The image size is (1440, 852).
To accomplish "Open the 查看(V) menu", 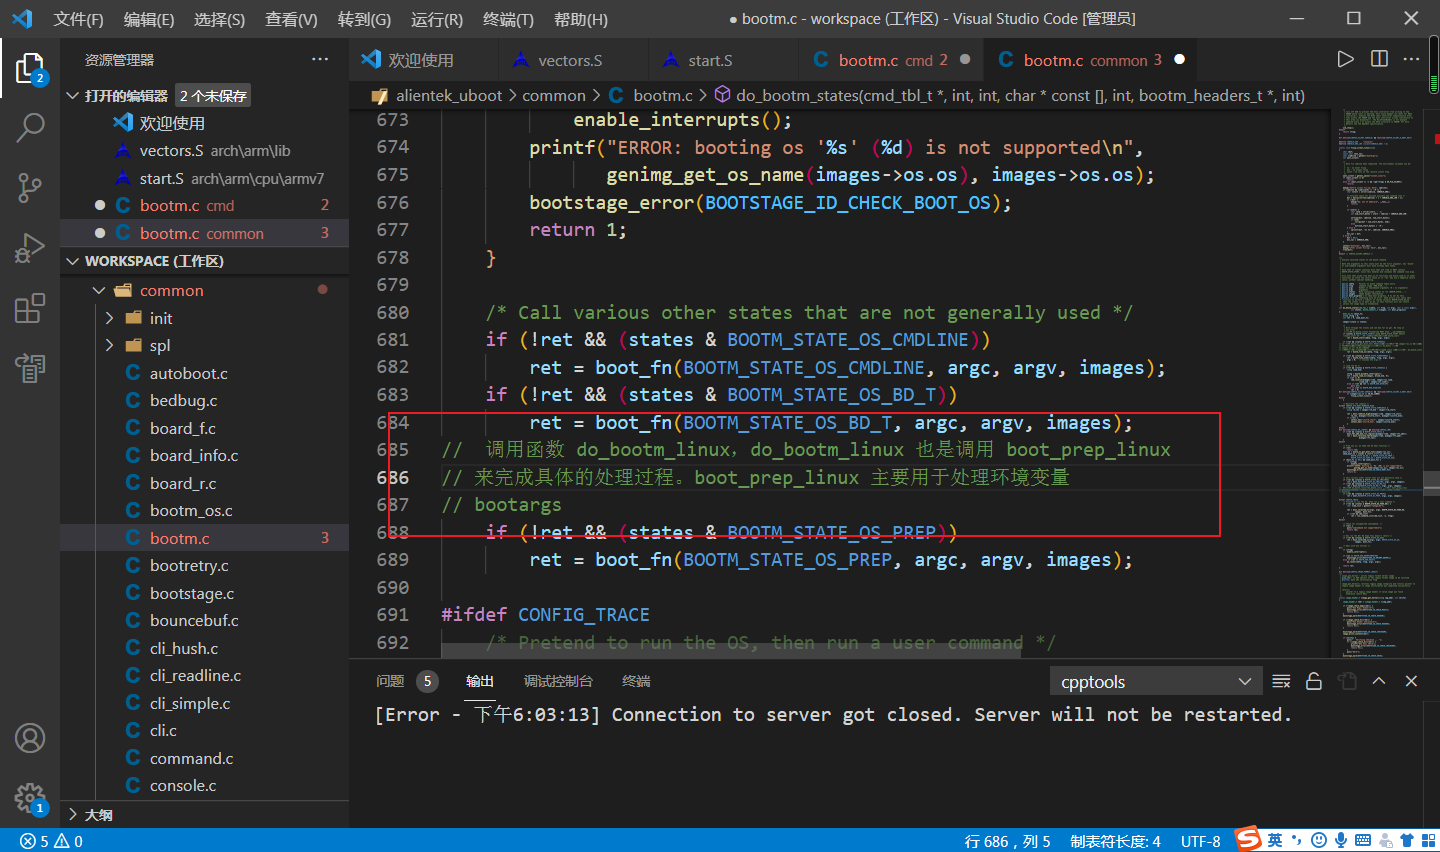I will tap(291, 19).
